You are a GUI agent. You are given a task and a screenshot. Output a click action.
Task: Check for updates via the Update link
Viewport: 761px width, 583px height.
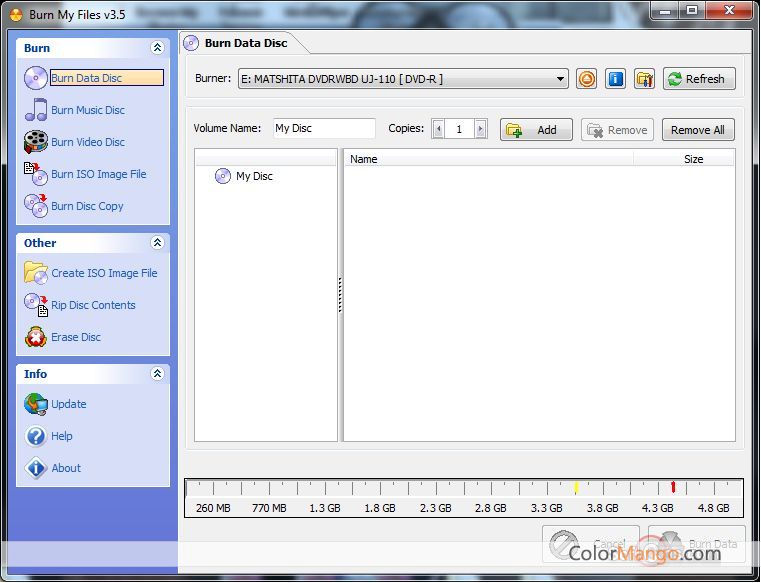pyautogui.click(x=69, y=404)
